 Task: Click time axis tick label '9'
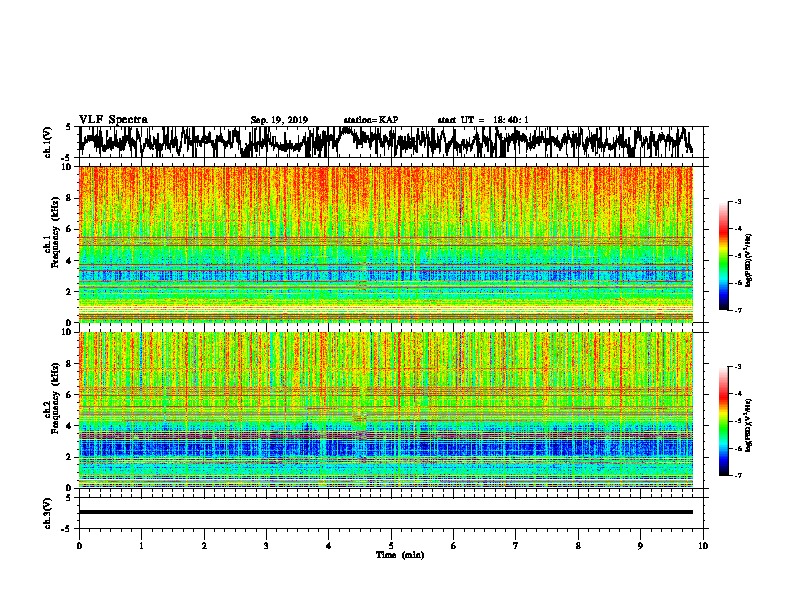coord(640,545)
